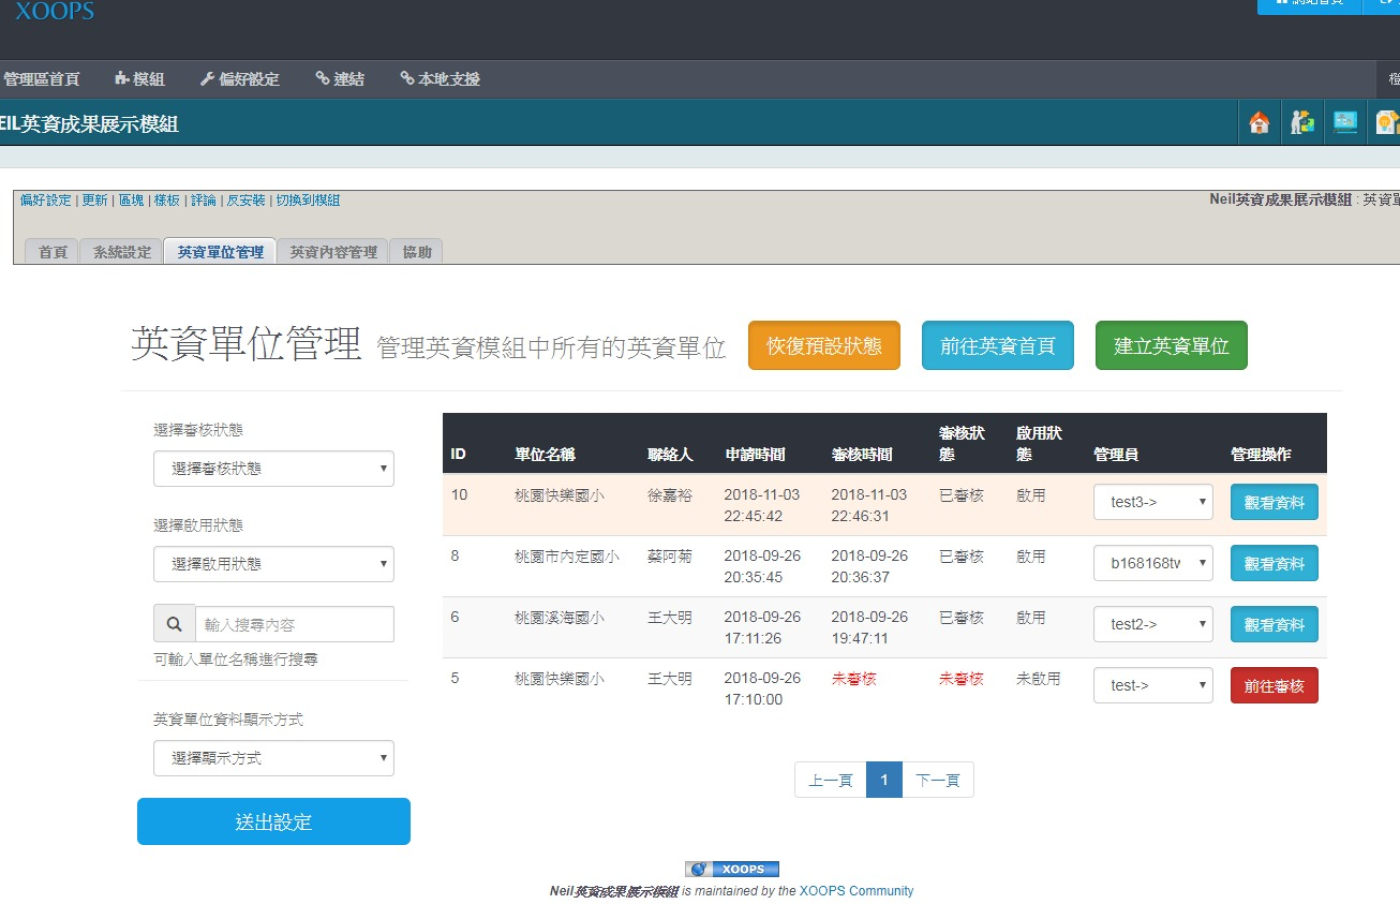1400x904 pixels.
Task: Click the person with puzzle pieces icon
Action: point(1302,123)
